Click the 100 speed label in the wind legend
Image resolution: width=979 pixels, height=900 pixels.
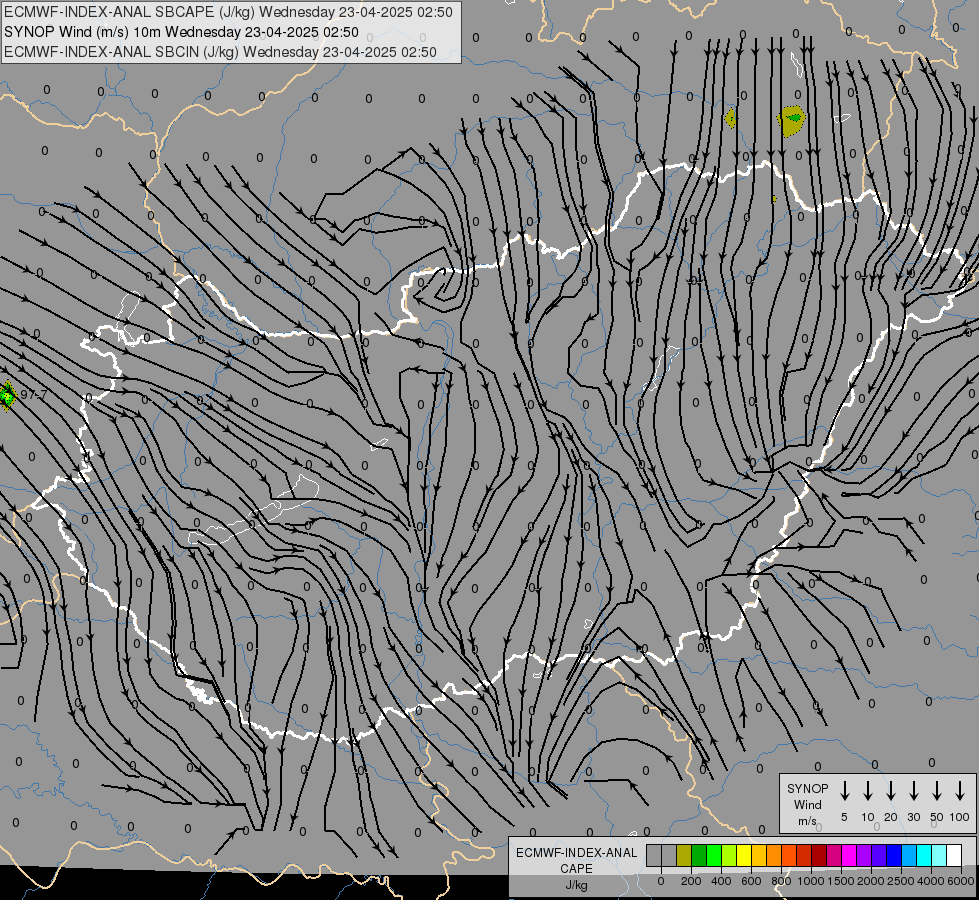point(960,817)
